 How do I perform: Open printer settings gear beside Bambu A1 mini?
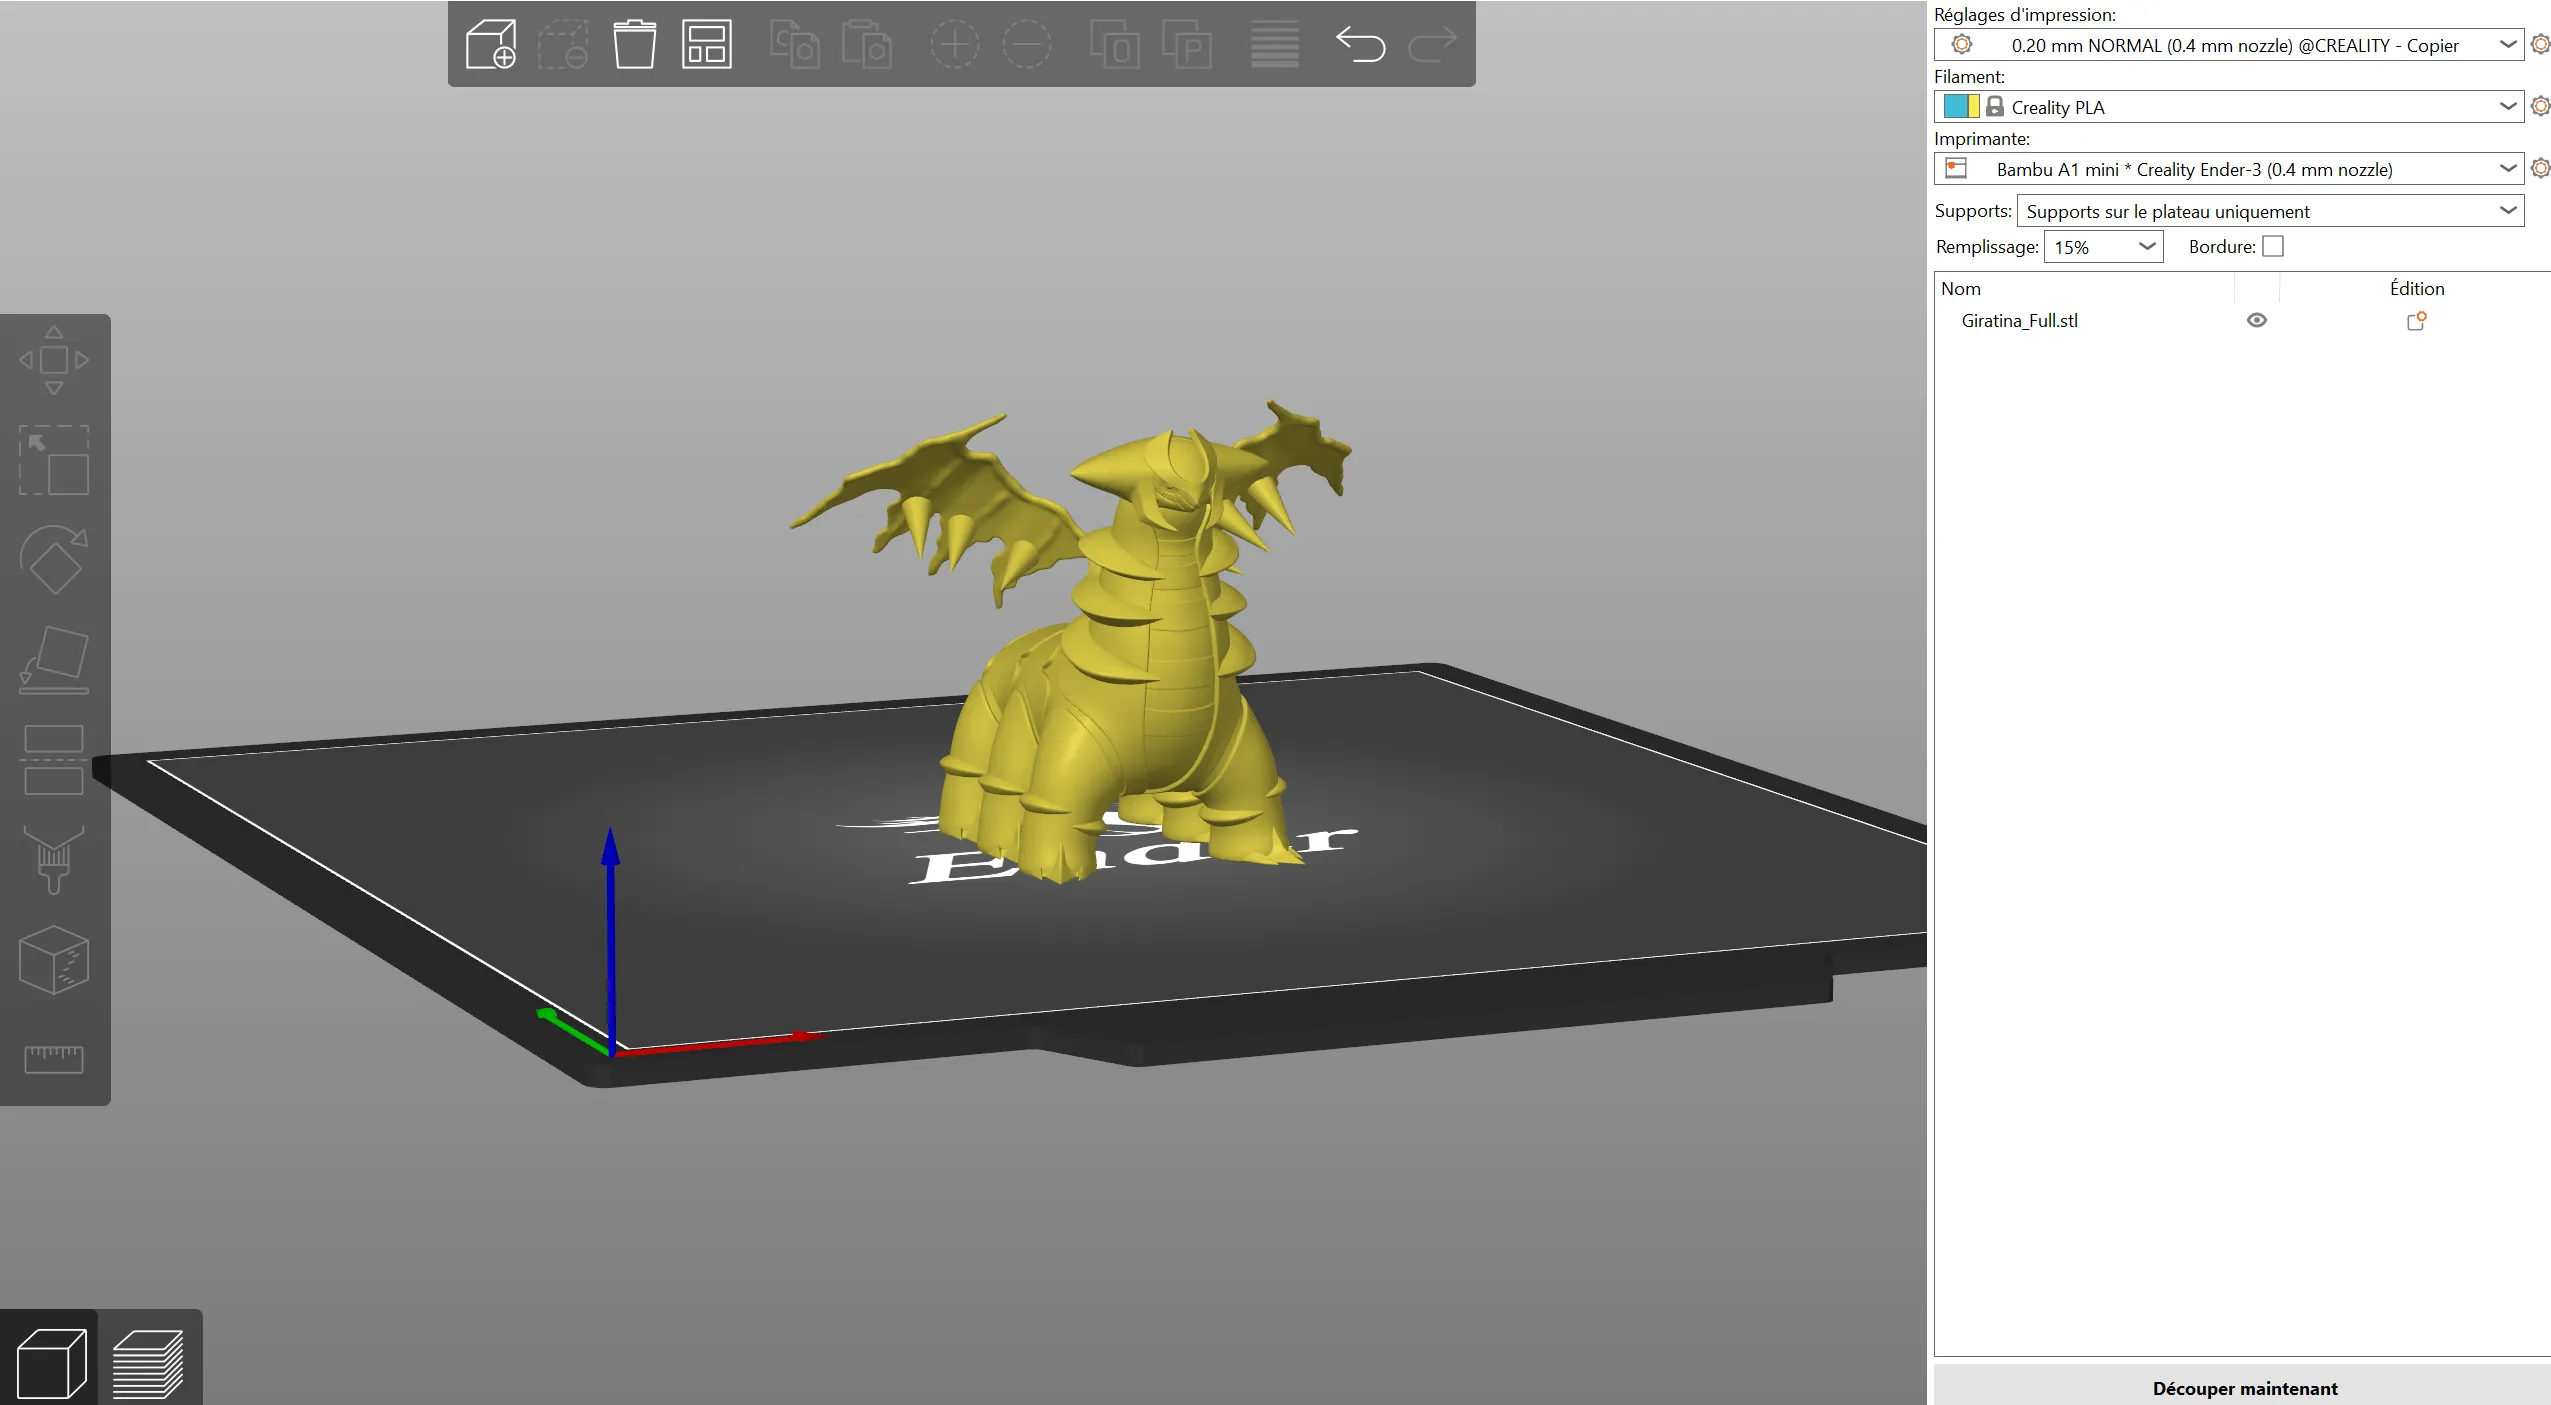[x=2540, y=168]
